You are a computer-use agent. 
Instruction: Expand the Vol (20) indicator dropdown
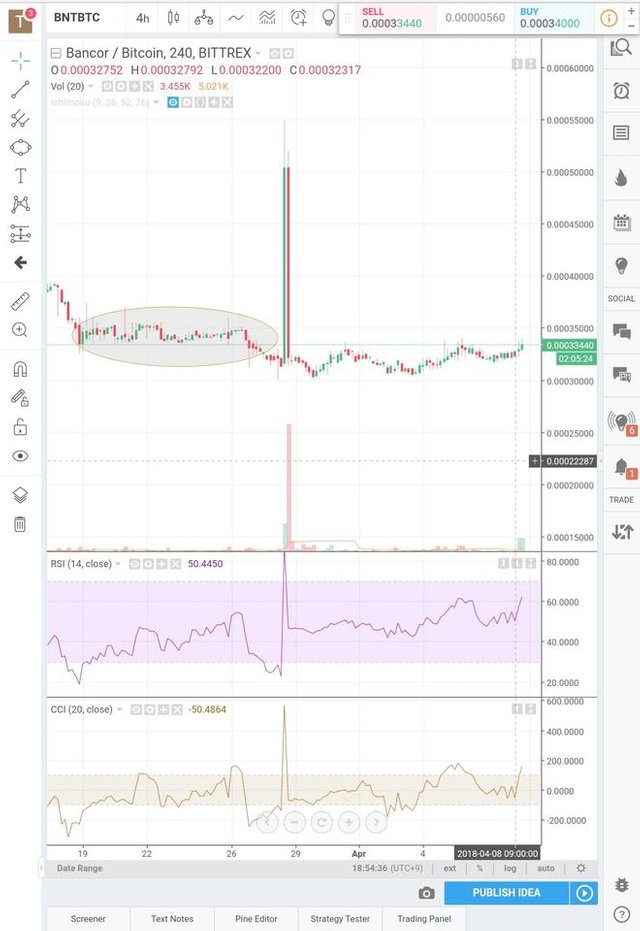click(x=91, y=86)
